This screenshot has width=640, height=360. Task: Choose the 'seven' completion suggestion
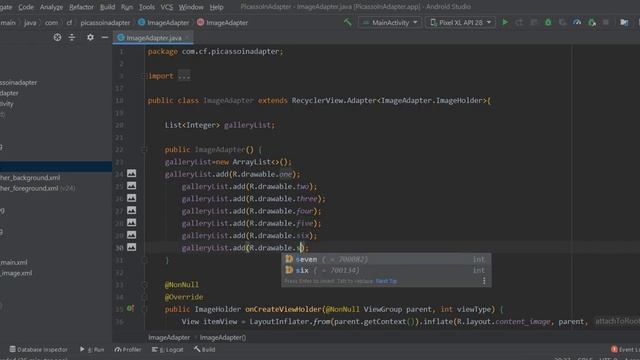[x=386, y=259]
